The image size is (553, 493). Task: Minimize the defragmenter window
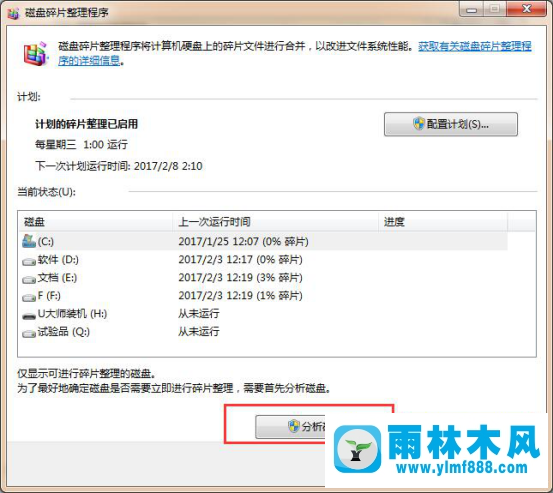(472, 9)
